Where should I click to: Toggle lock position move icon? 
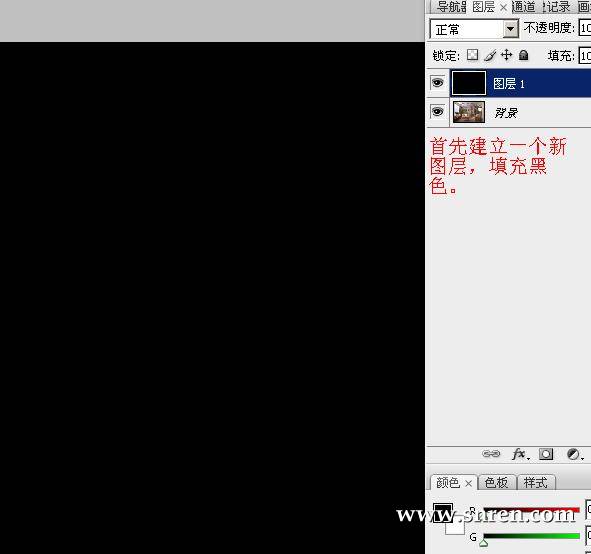(x=507, y=55)
